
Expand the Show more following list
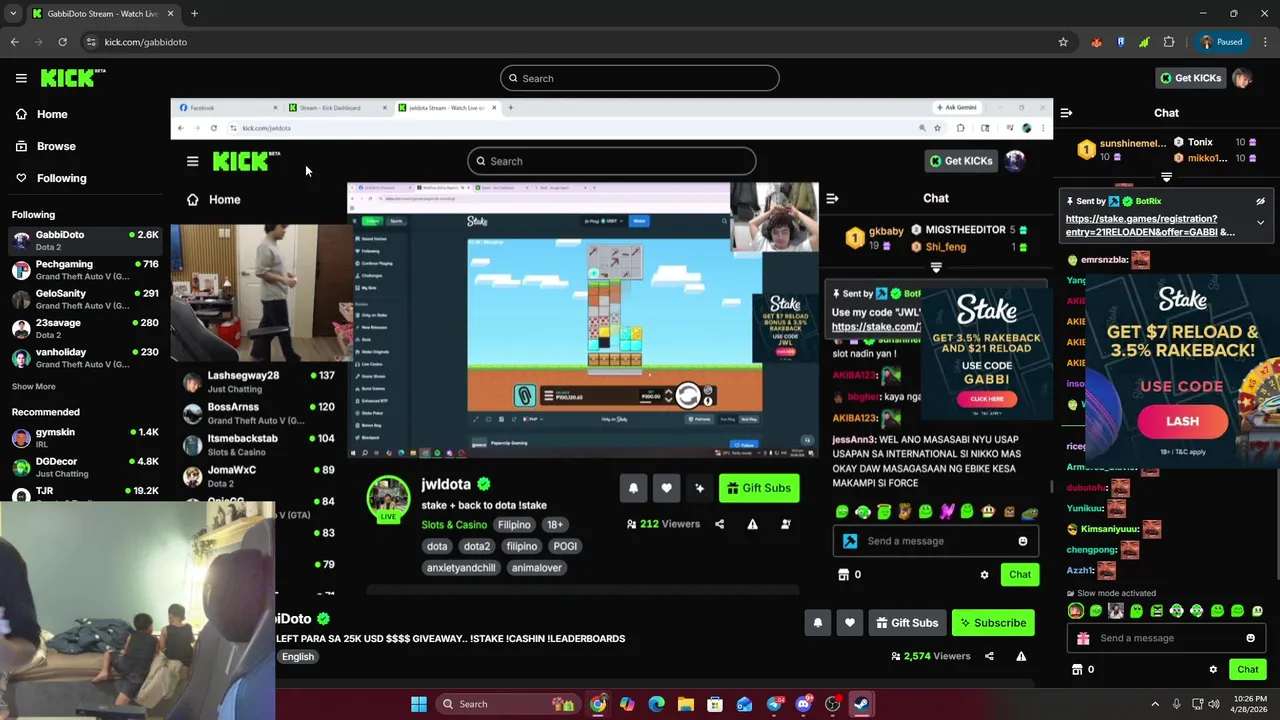33,386
